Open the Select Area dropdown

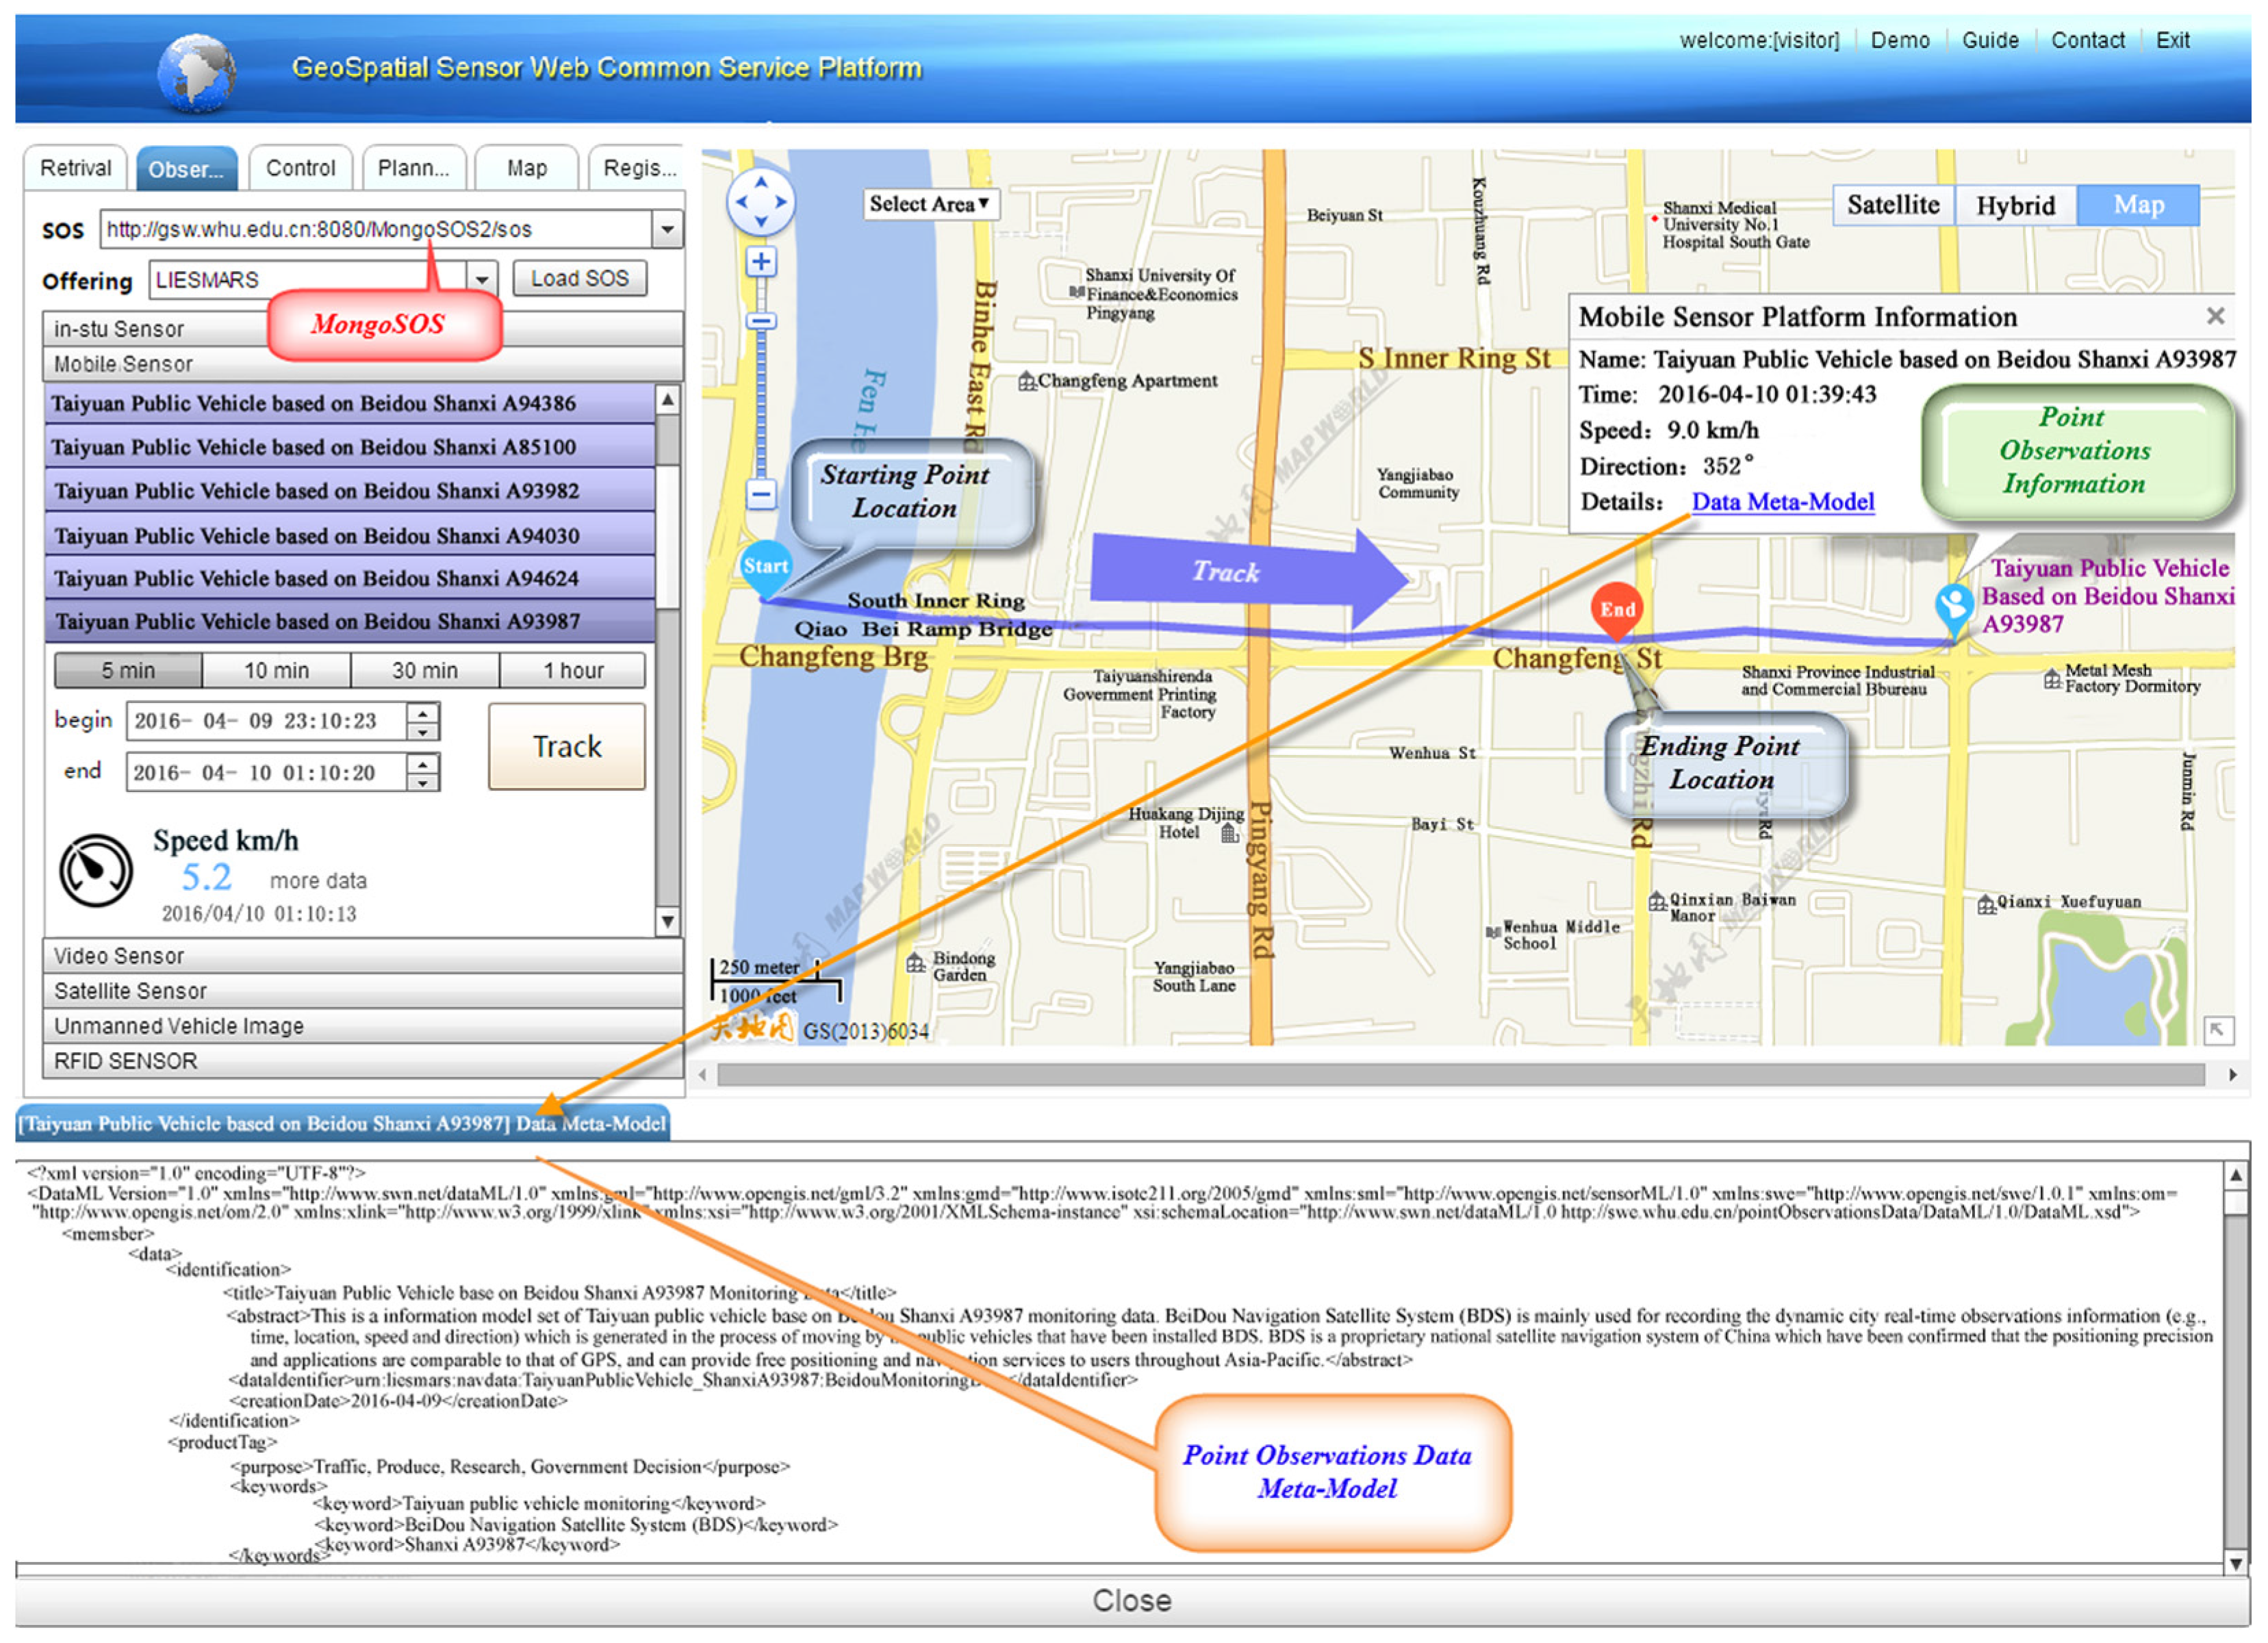pyautogui.click(x=930, y=204)
